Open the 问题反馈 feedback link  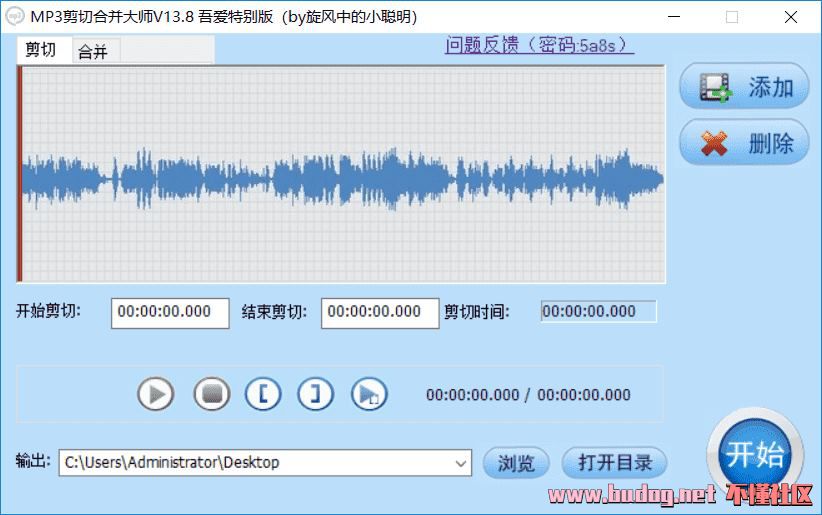pos(539,46)
